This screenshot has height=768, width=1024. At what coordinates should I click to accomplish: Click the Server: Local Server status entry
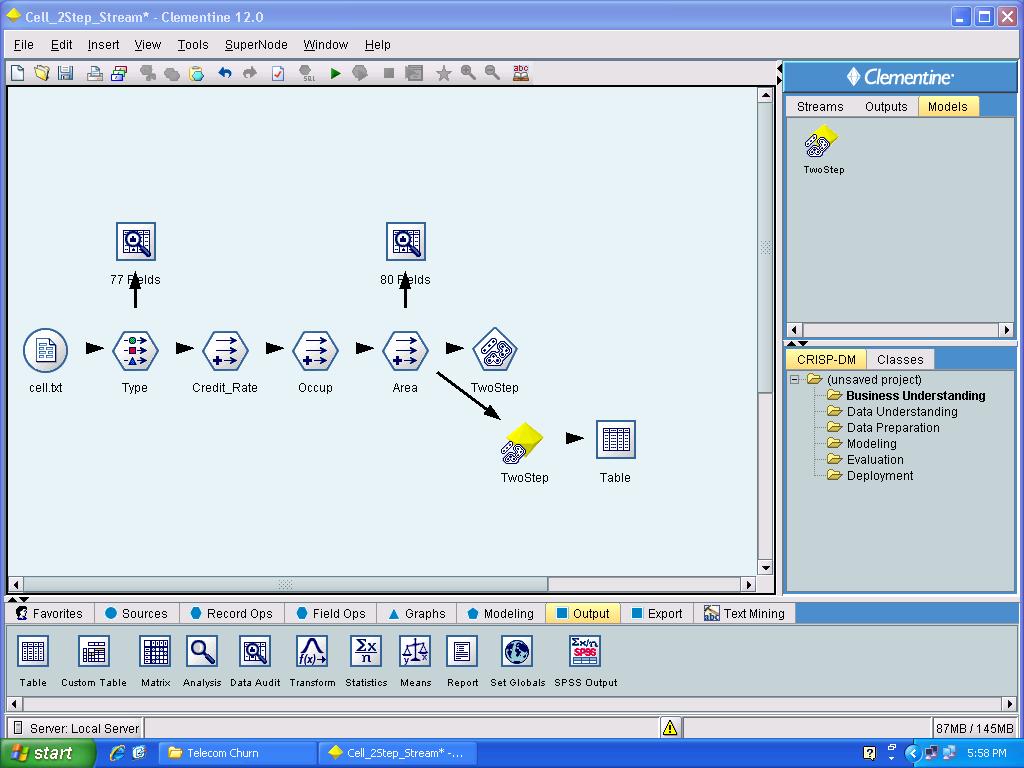pyautogui.click(x=76, y=728)
